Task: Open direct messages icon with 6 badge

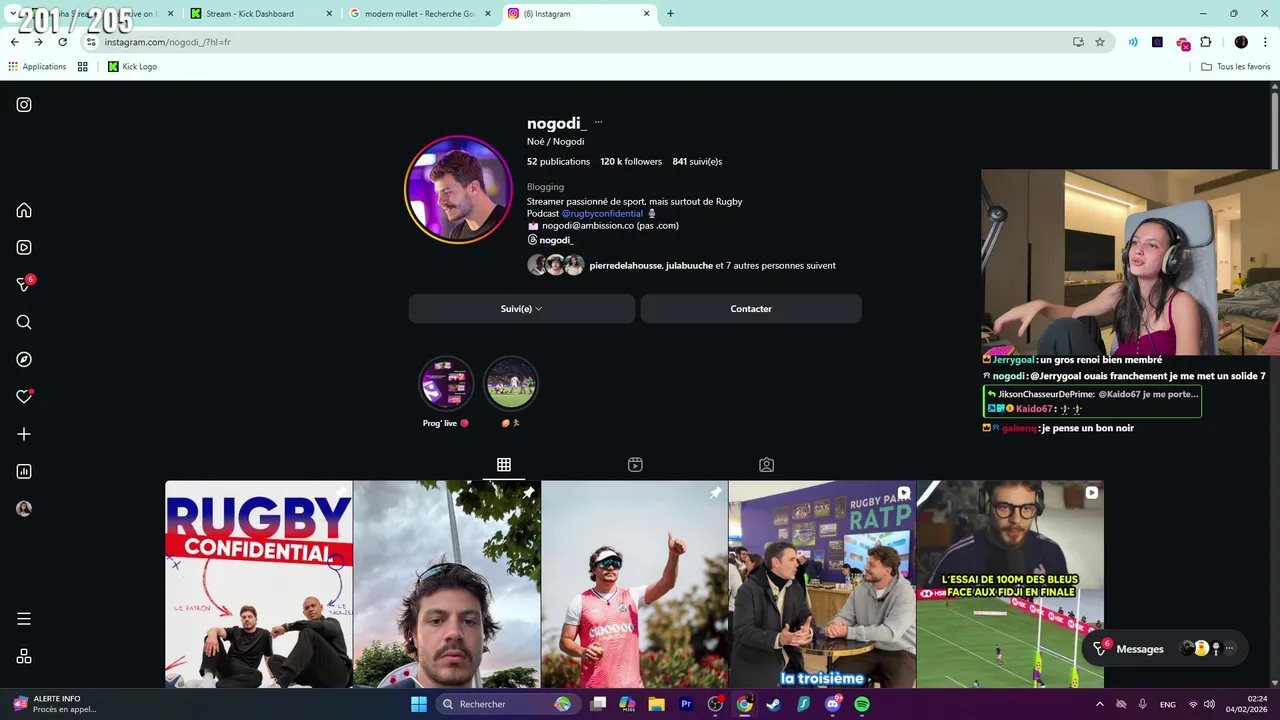Action: coord(24,284)
